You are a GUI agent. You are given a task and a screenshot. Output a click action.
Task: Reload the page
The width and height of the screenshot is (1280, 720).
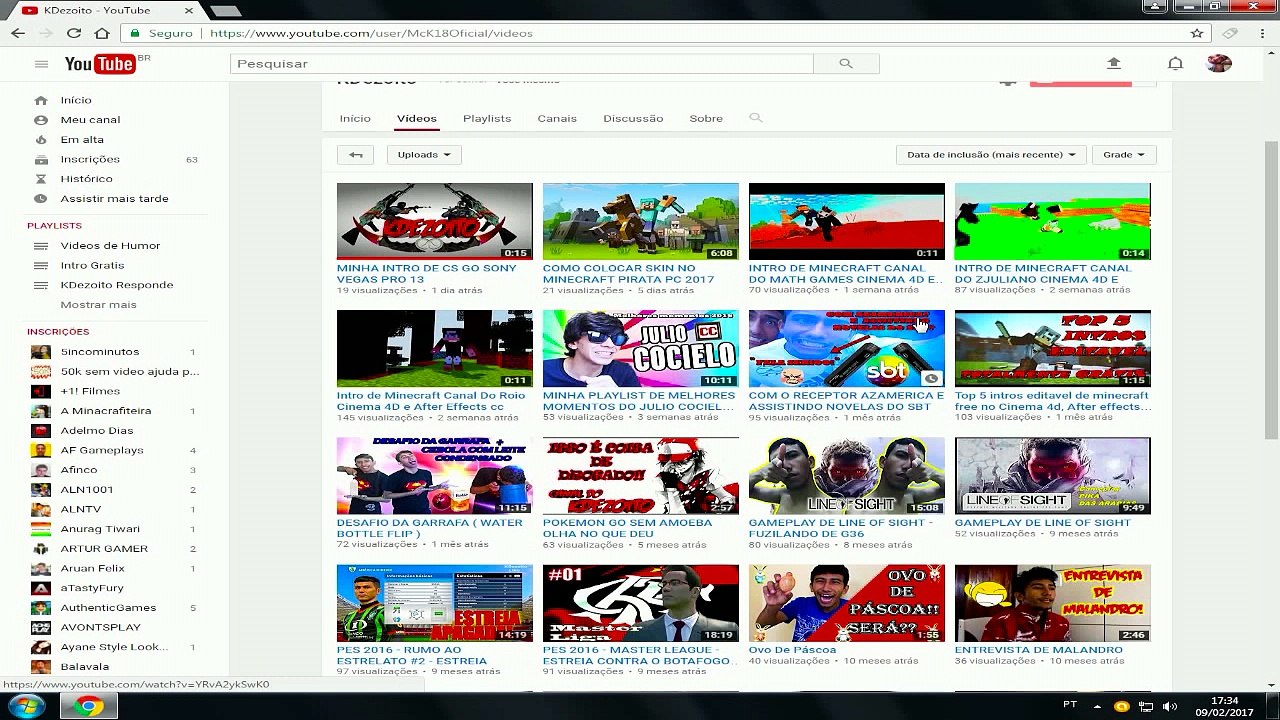point(74,33)
